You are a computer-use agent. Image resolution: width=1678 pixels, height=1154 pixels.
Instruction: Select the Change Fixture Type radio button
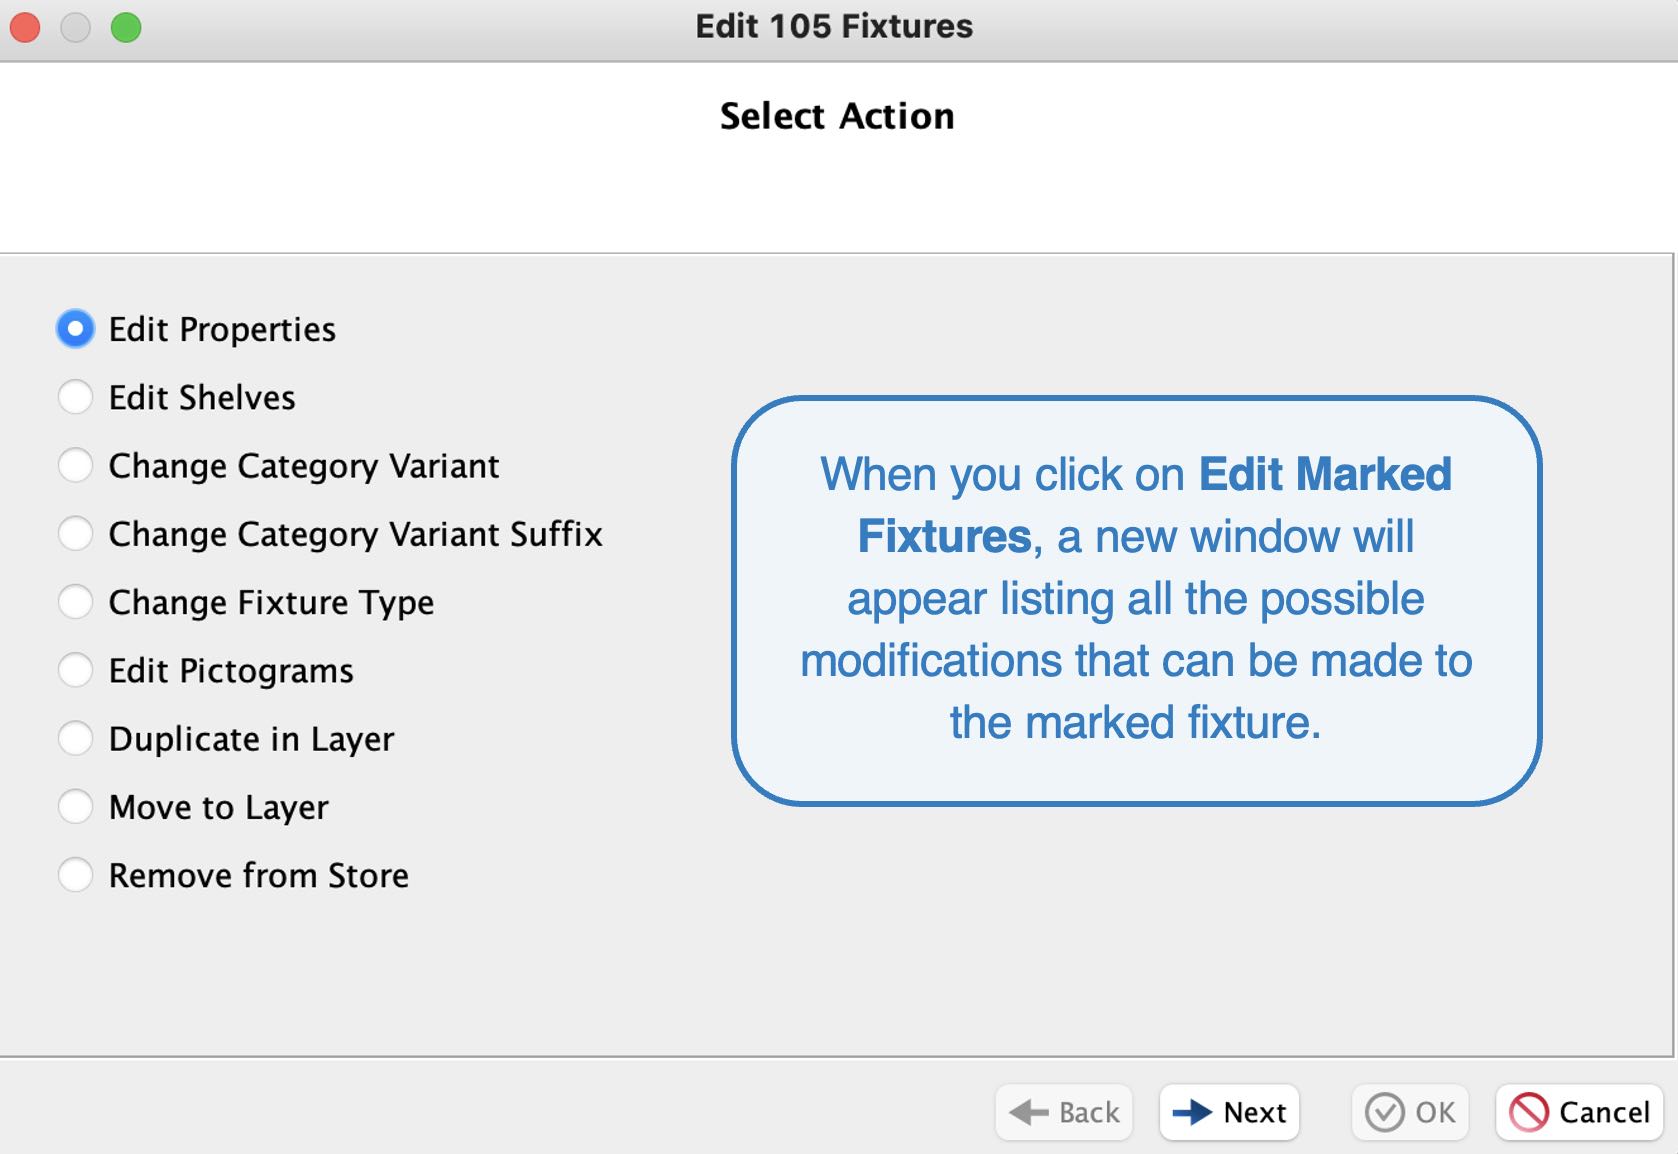coord(76,602)
